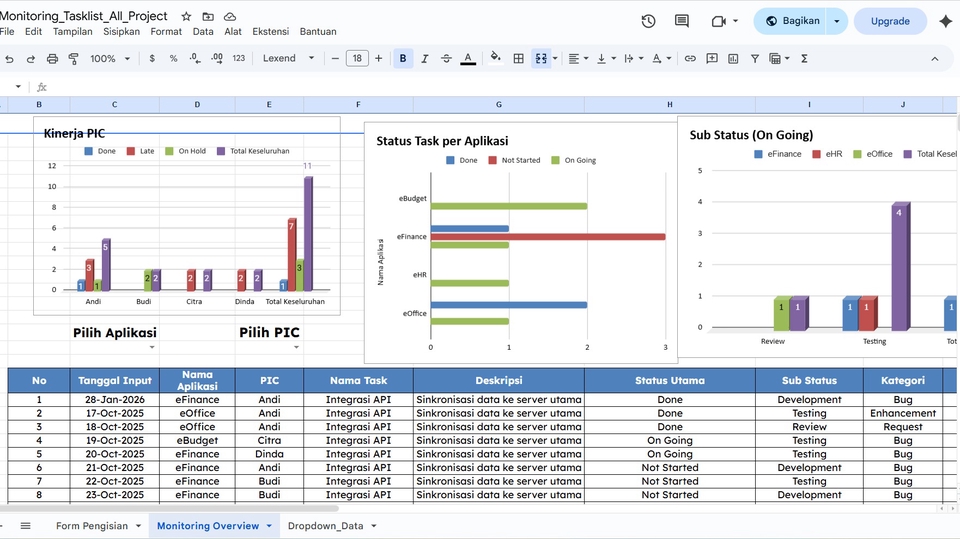Open Pilih Aplikasi dropdown arrow
The height and width of the screenshot is (539, 960).
pos(152,347)
